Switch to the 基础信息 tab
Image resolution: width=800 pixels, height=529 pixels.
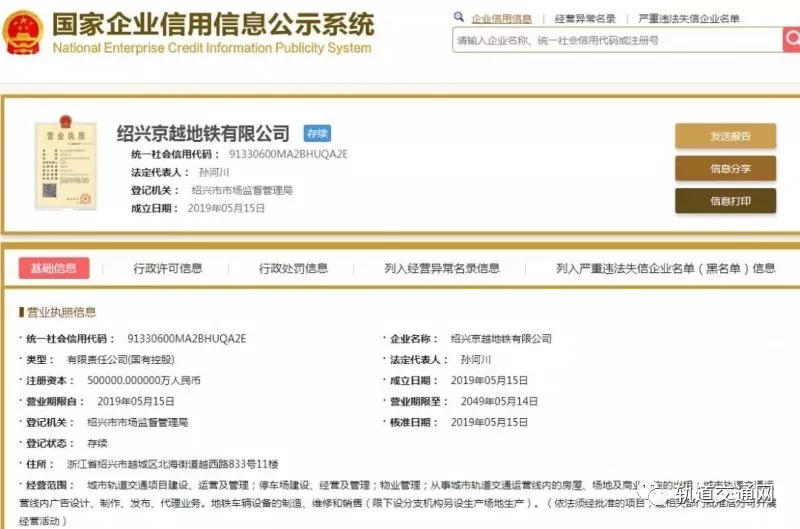coord(54,268)
